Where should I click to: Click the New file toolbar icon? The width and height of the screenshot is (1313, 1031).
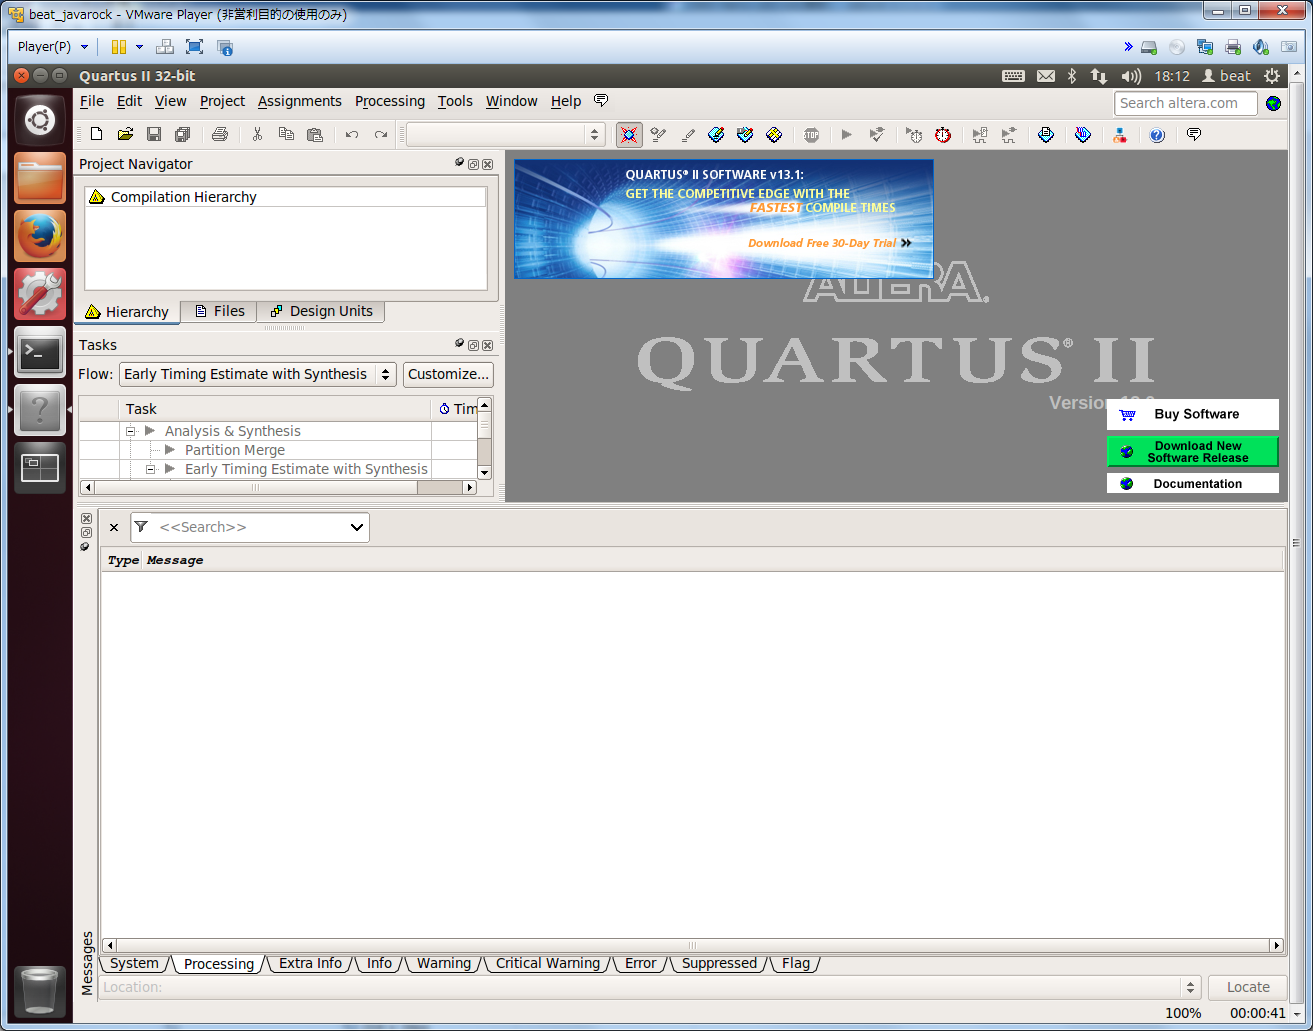tap(97, 134)
